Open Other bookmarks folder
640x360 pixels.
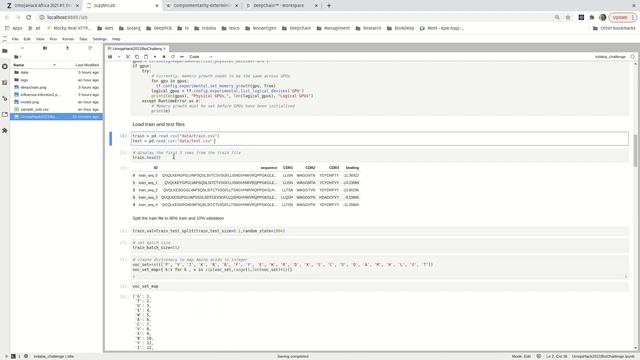(614, 28)
